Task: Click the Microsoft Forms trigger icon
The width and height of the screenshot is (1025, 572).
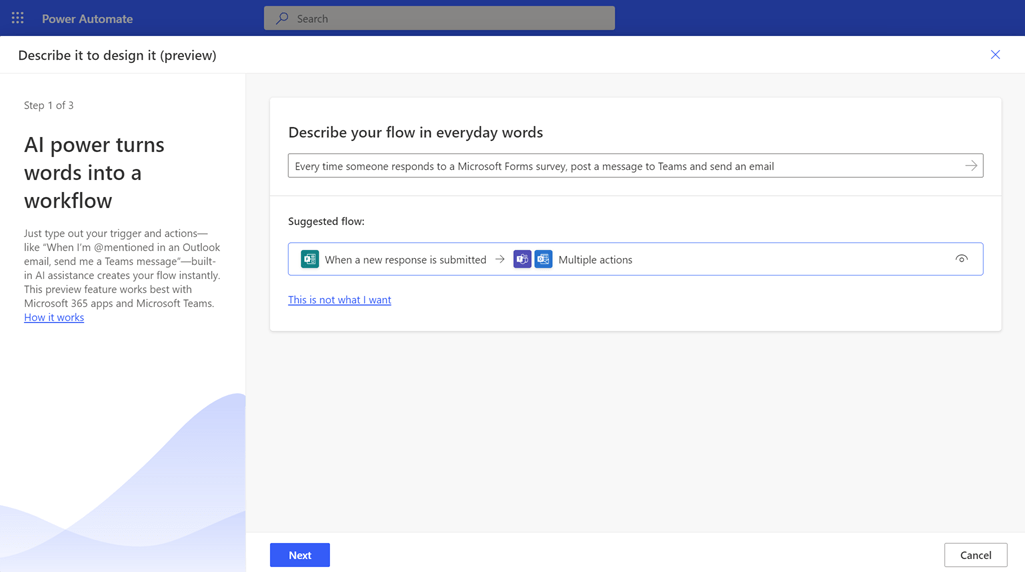Action: 310,259
